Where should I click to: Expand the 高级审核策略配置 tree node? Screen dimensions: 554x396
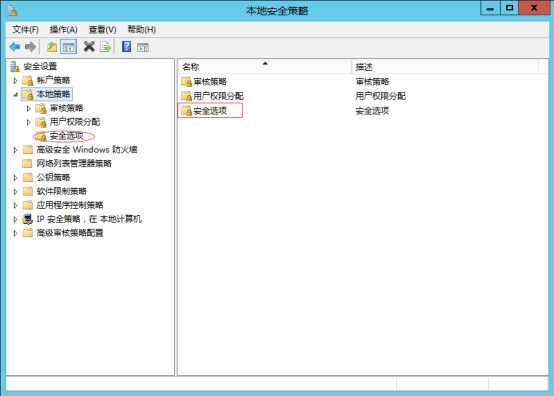(x=15, y=233)
